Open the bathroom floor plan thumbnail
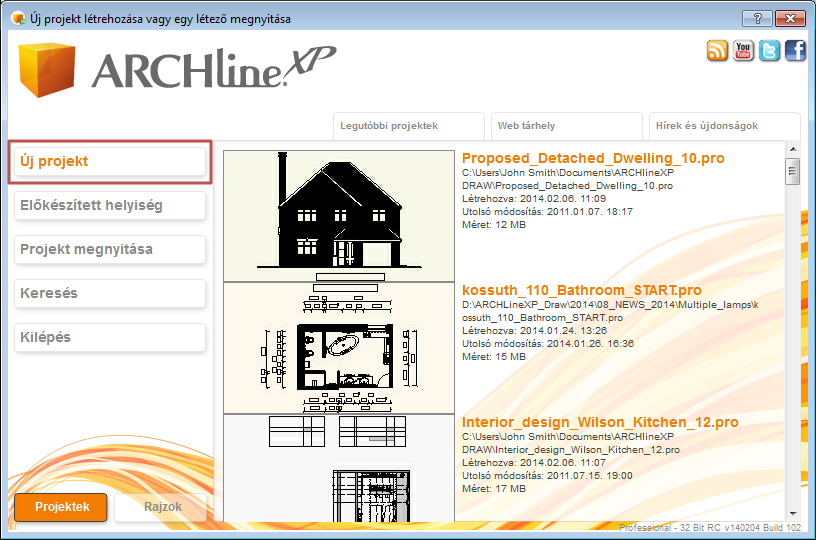Image resolution: width=816 pixels, height=540 pixels. (339, 348)
